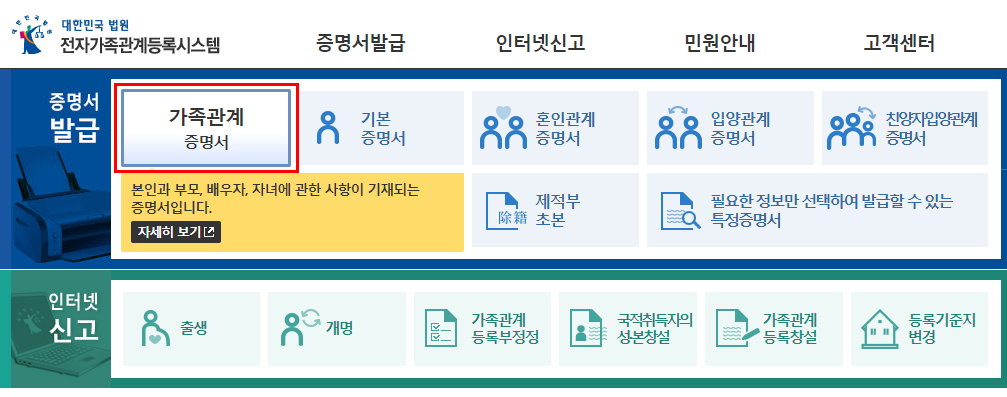The height and width of the screenshot is (397, 1007).
Task: Click the 등록기준지 변경 house icon
Action: click(880, 328)
